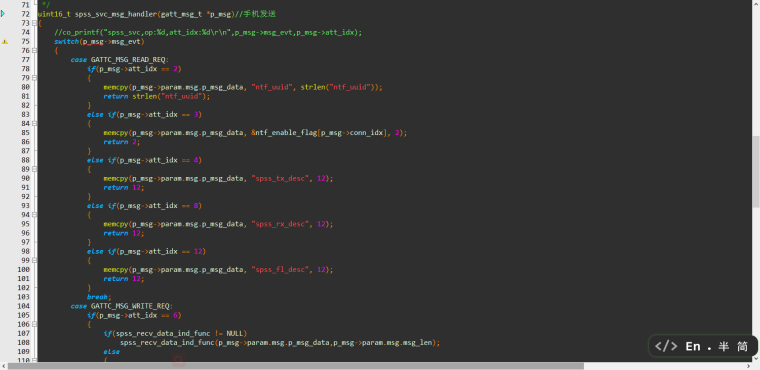The image size is (760, 370).
Task: Click the Chinese comment 手机发送 on line 72
Action: [260, 14]
